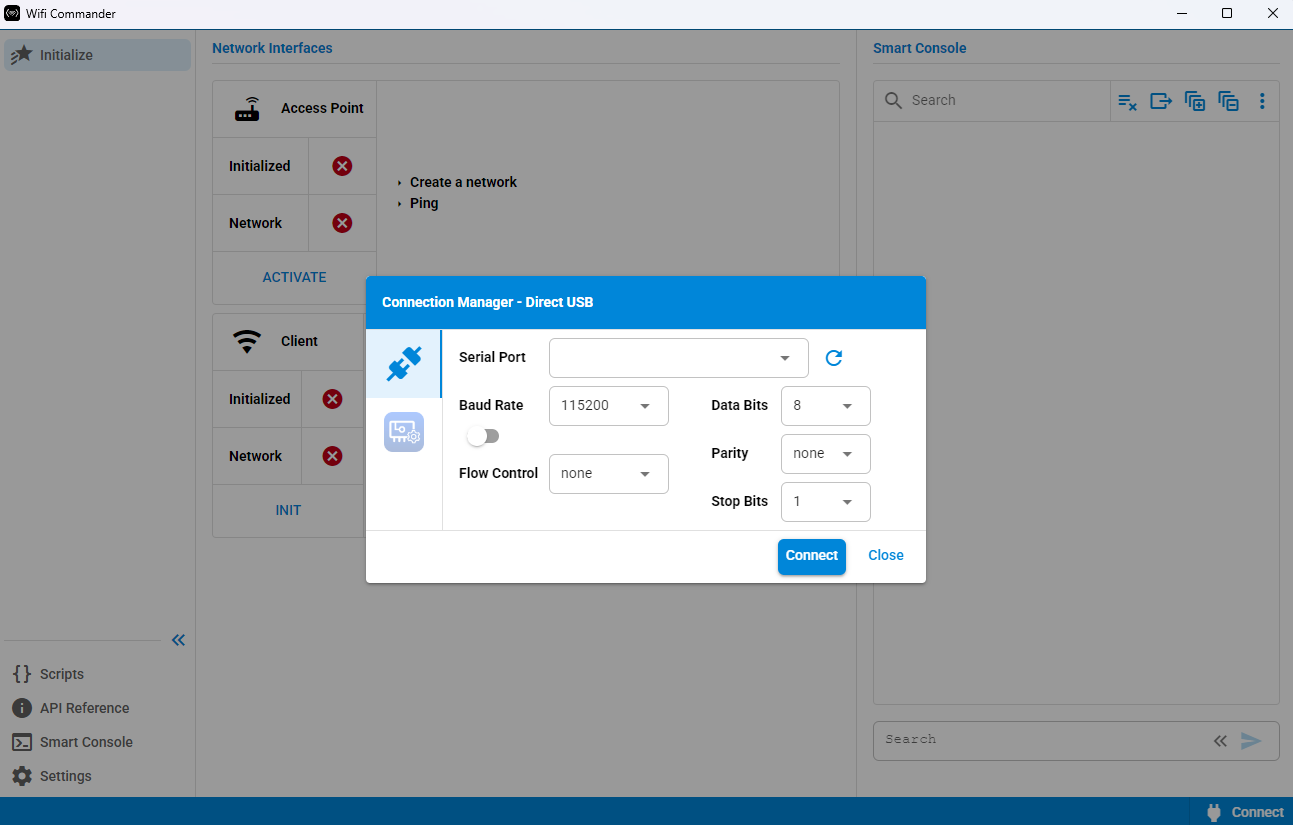
Task: Refresh the serial port list
Action: 834,358
